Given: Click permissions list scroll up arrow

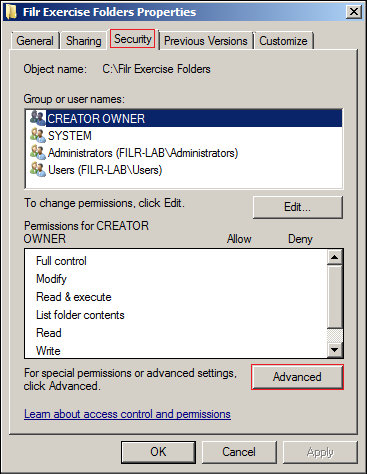Looking at the screenshot, I should [x=334, y=257].
